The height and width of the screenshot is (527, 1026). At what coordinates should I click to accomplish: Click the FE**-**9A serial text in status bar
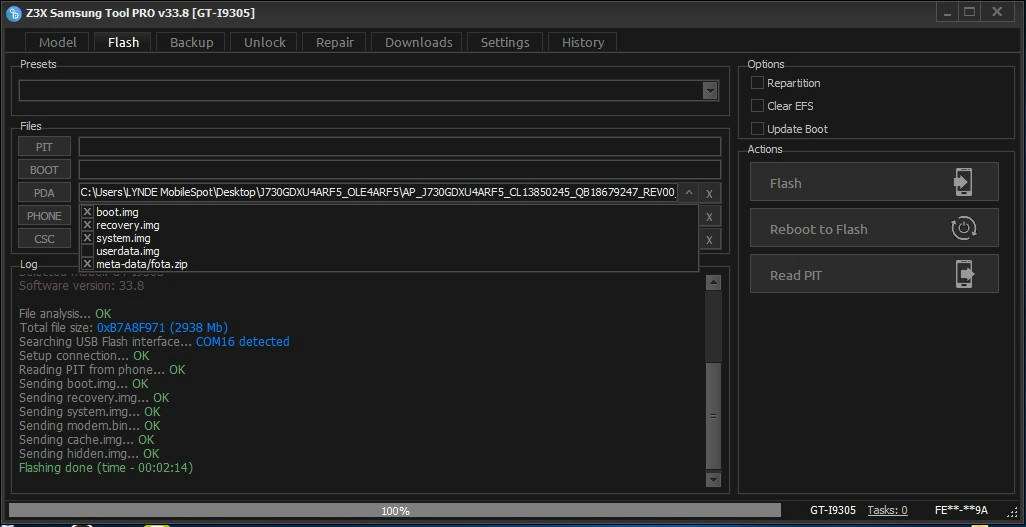(x=961, y=510)
